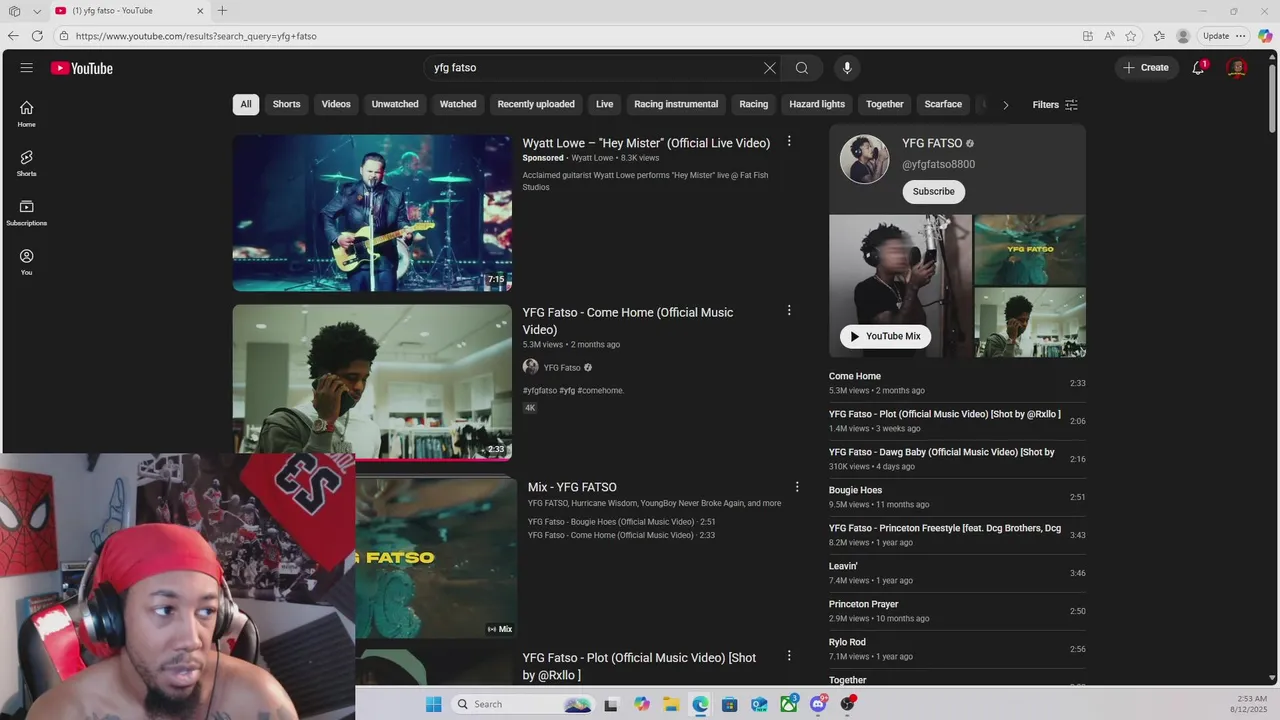Subscribe to YFG FATSO channel

(x=933, y=191)
